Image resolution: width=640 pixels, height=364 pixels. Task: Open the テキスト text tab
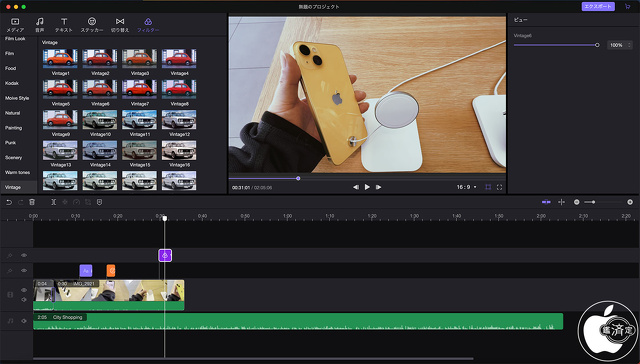(64, 25)
